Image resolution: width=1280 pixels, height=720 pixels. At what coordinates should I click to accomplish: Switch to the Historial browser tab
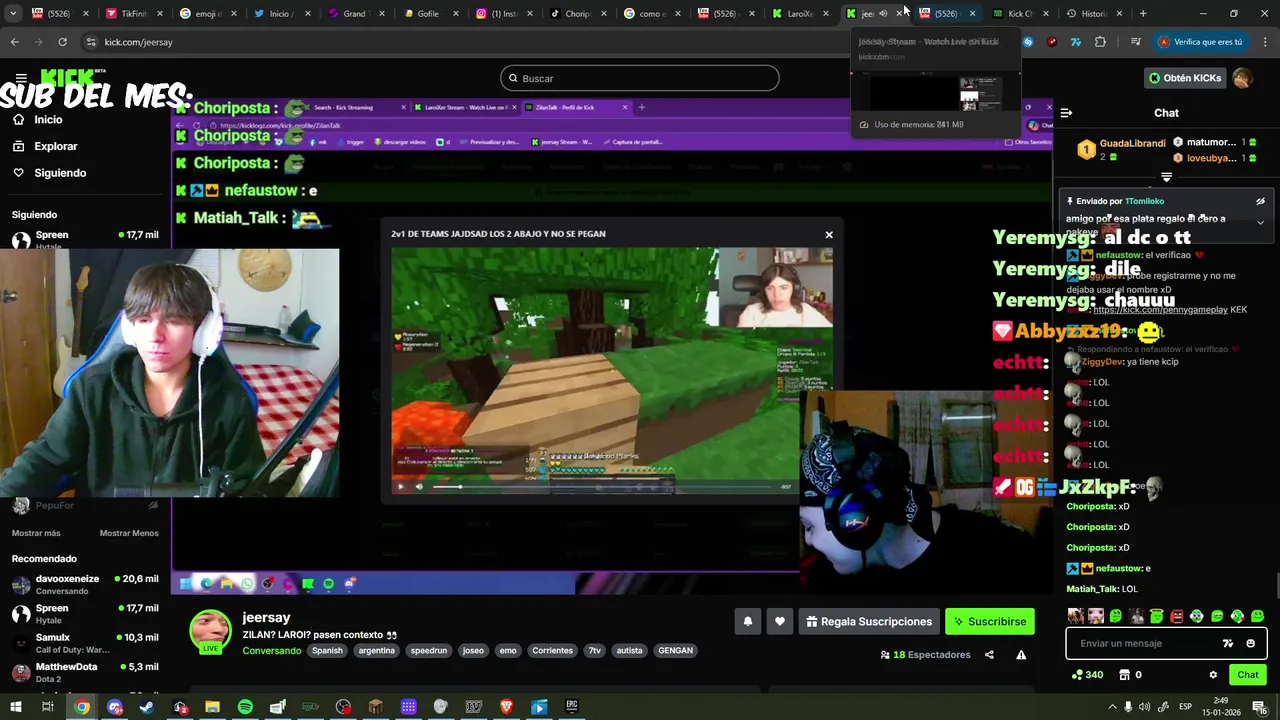pyautogui.click(x=1093, y=13)
